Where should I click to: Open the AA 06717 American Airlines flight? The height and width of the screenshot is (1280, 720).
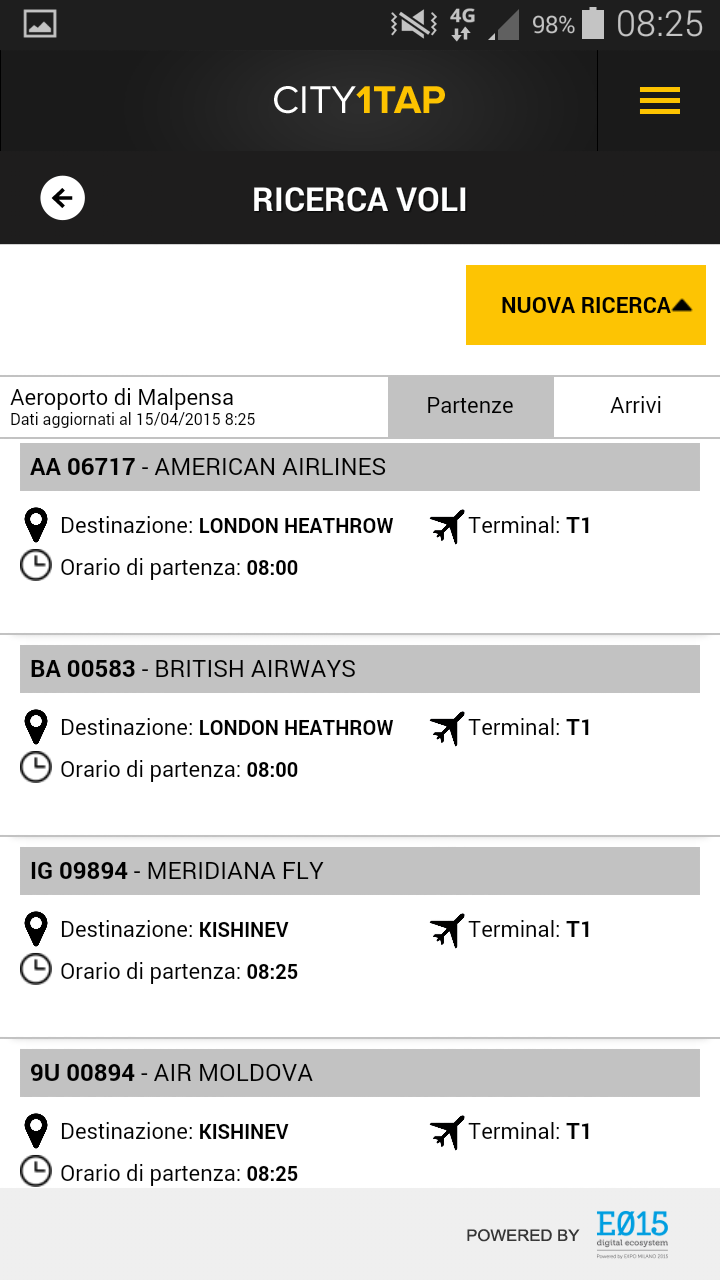tap(360, 467)
